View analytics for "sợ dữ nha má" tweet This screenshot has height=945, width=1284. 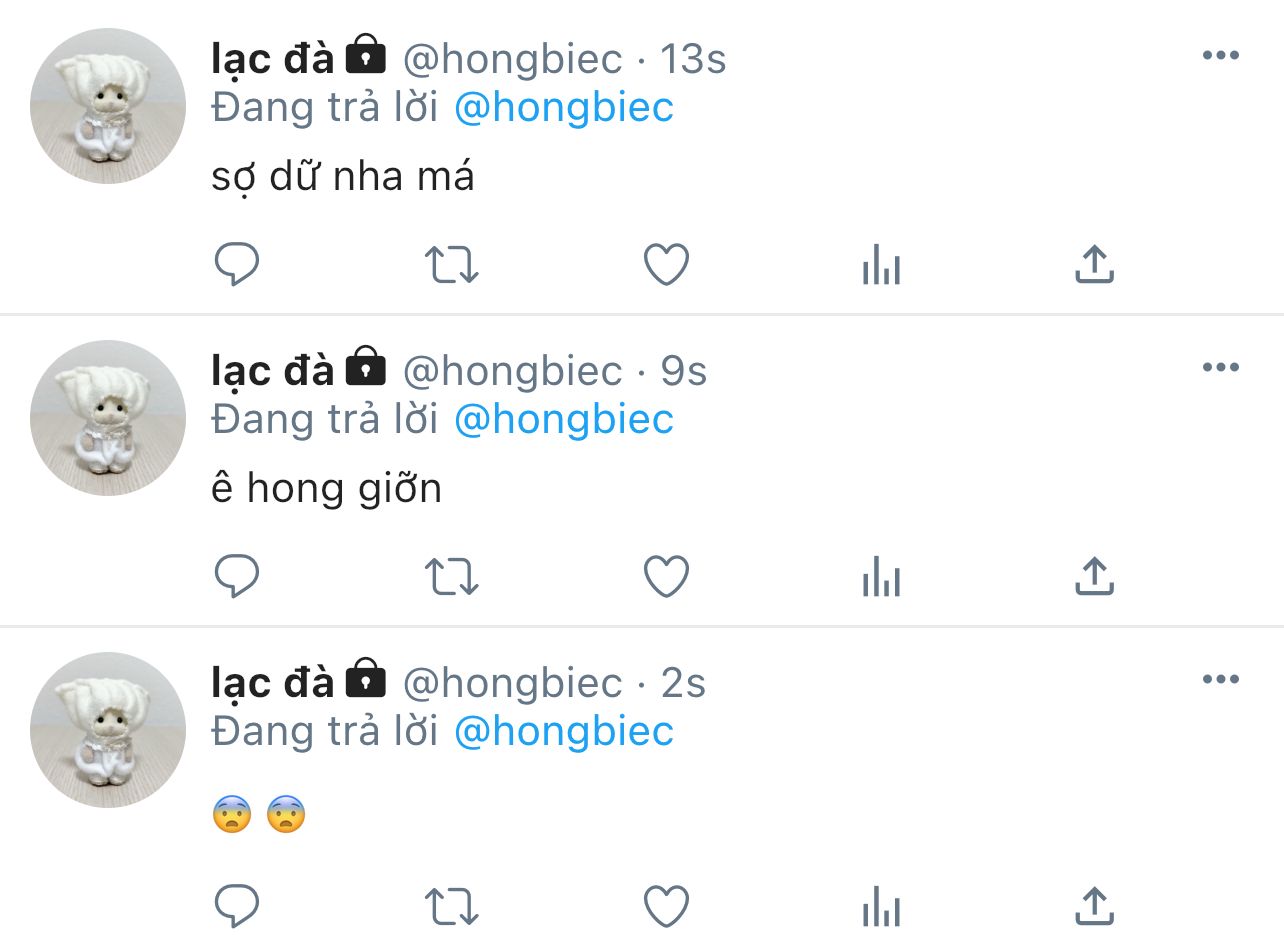click(881, 266)
